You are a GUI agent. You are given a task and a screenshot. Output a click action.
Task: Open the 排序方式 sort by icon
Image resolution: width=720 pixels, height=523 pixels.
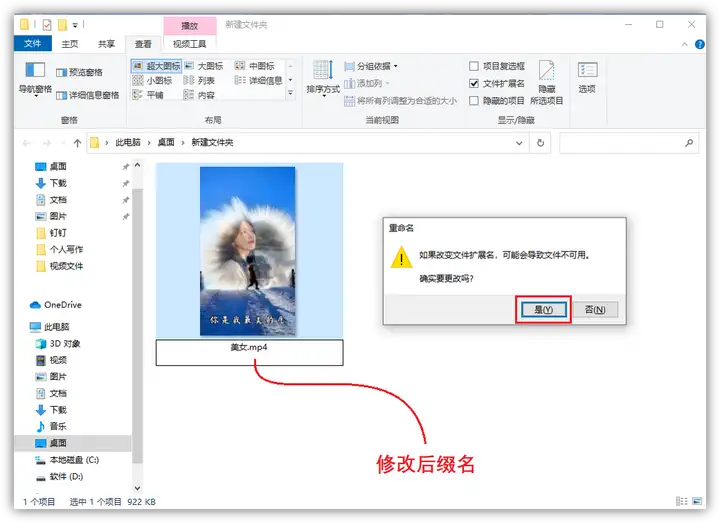click(322, 76)
